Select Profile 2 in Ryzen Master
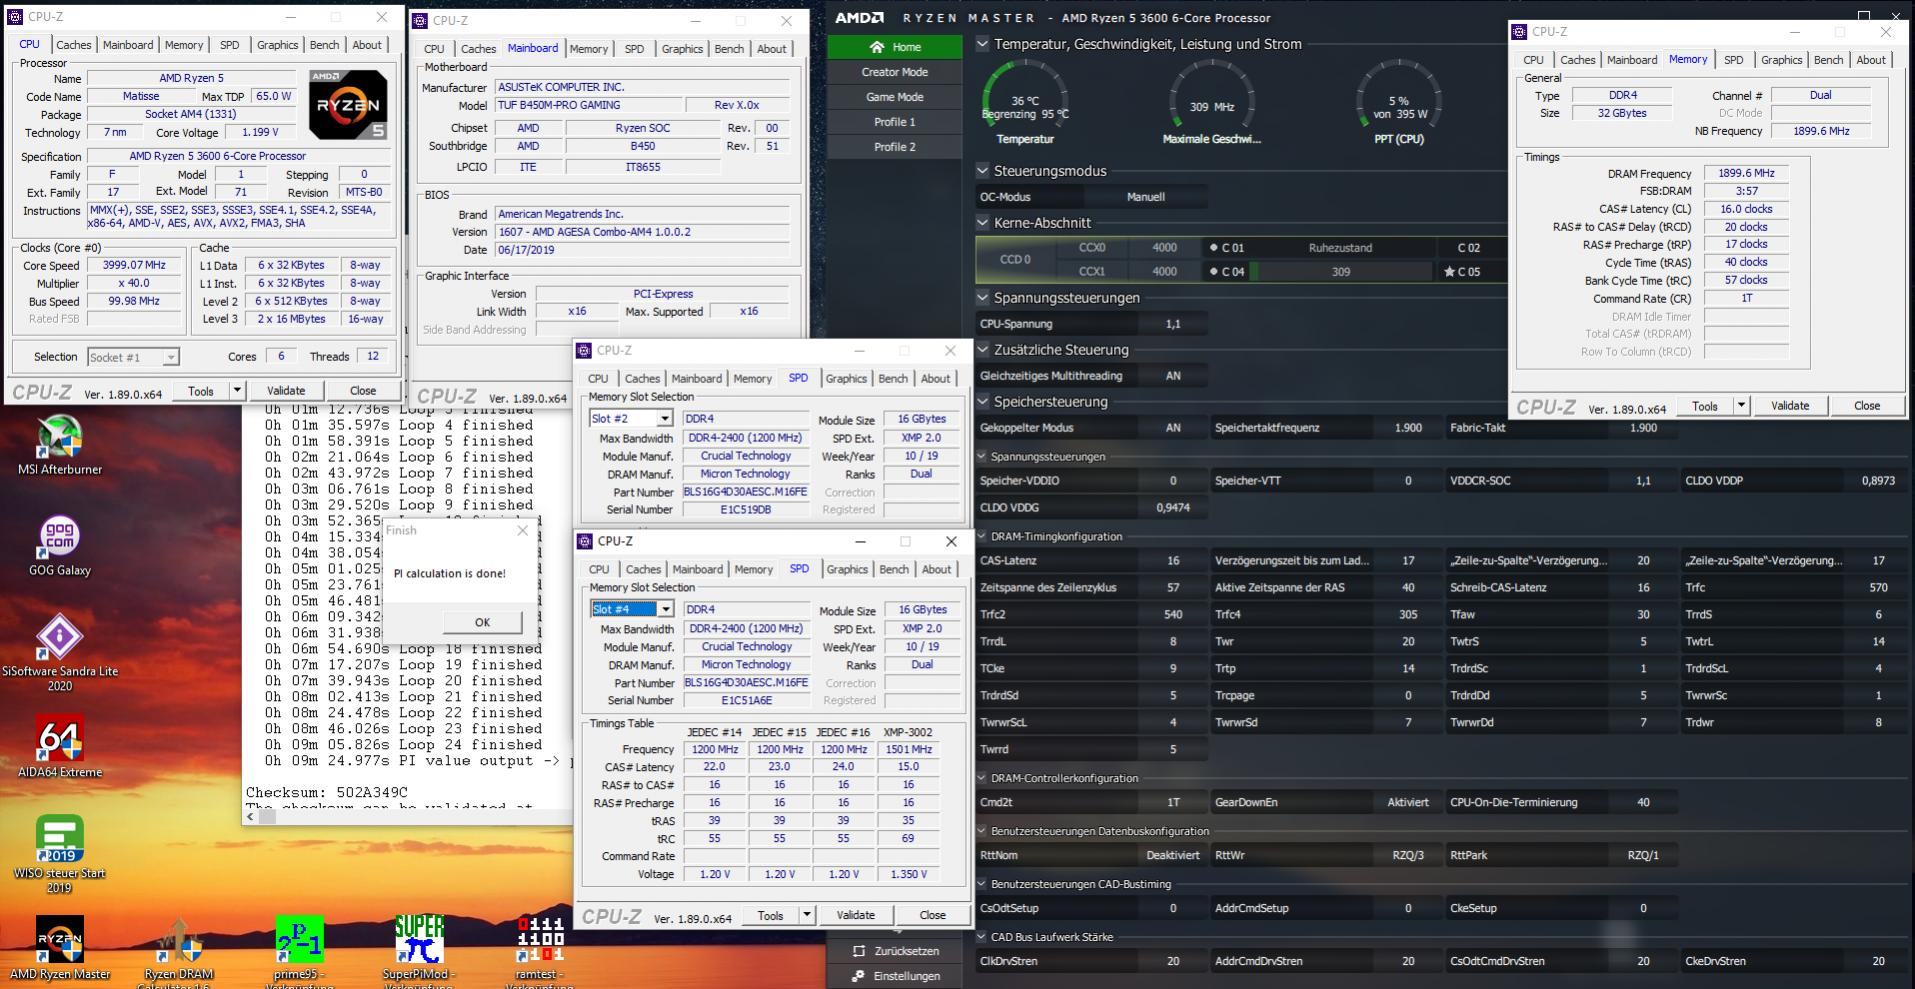 (894, 147)
